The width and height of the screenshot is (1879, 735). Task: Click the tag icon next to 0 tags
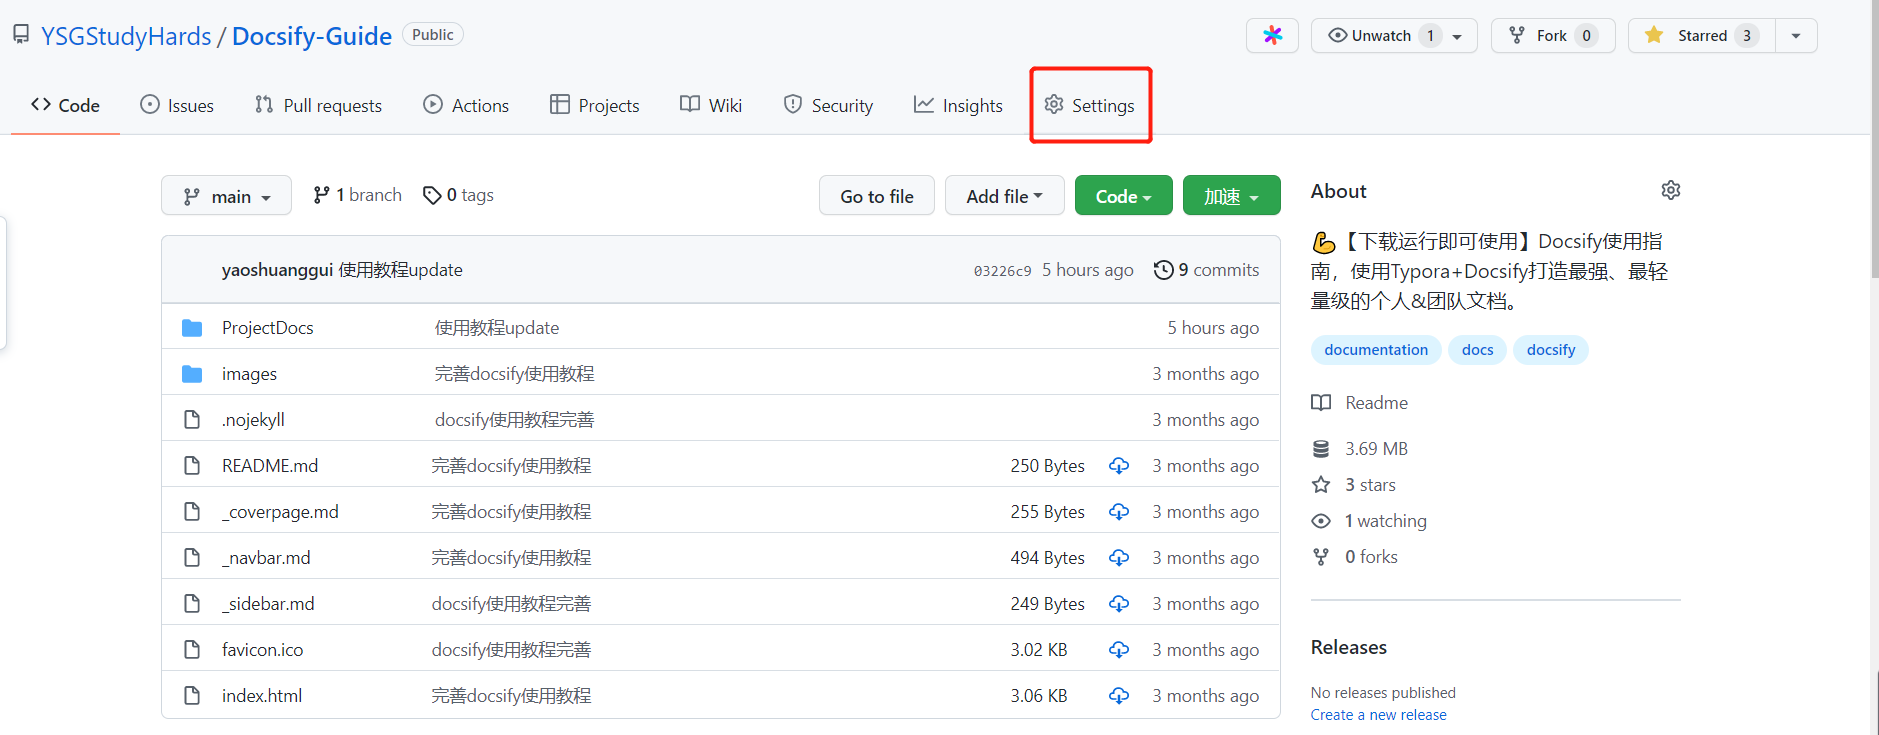coord(432,195)
